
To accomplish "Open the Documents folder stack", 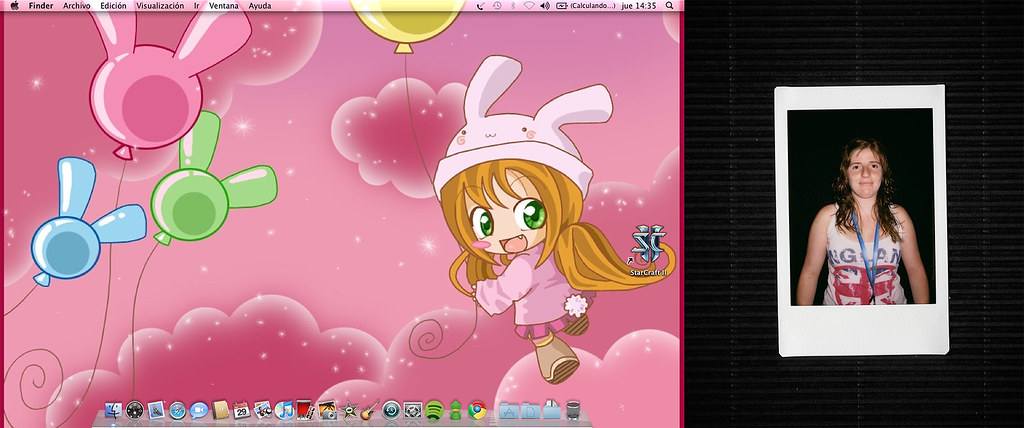I will coord(530,410).
